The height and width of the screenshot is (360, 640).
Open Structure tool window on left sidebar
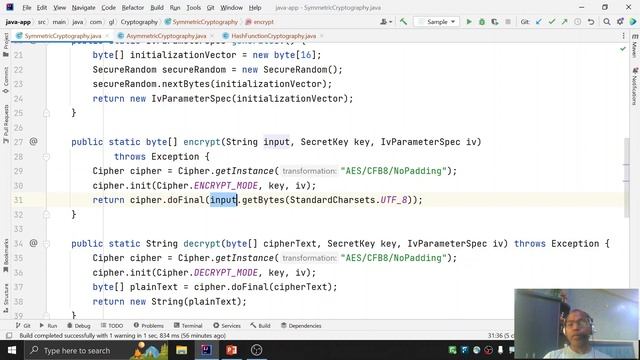6,298
